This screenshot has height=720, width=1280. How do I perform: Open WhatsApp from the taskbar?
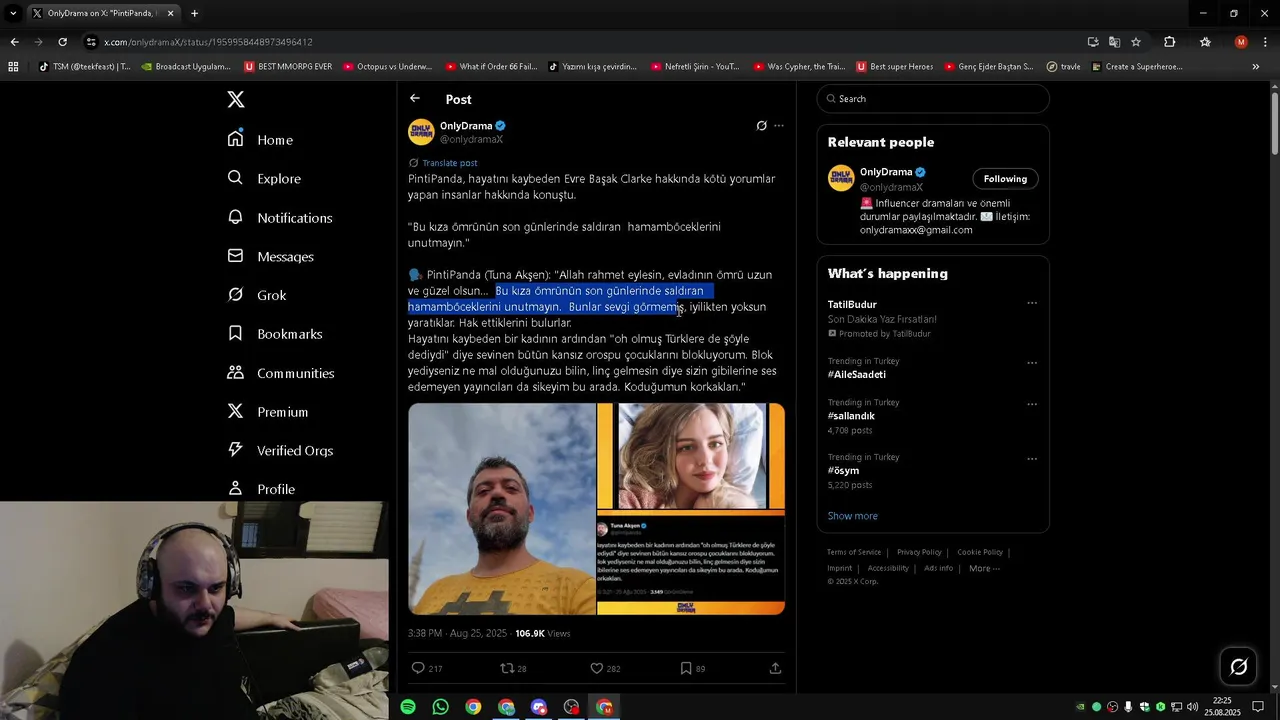coord(441,707)
